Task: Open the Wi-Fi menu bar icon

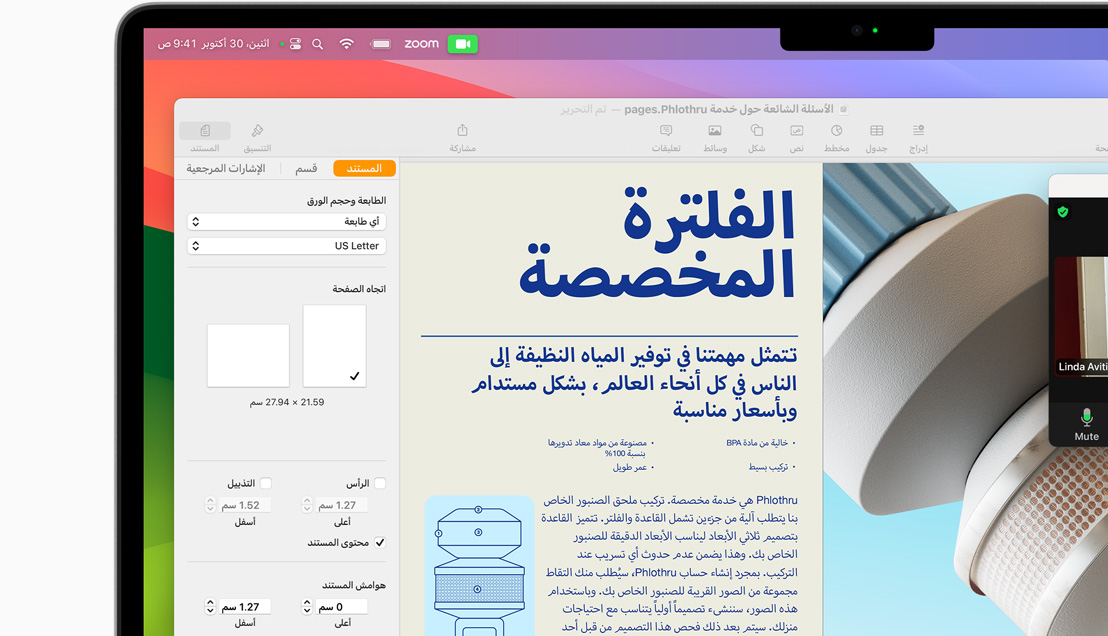Action: (346, 44)
